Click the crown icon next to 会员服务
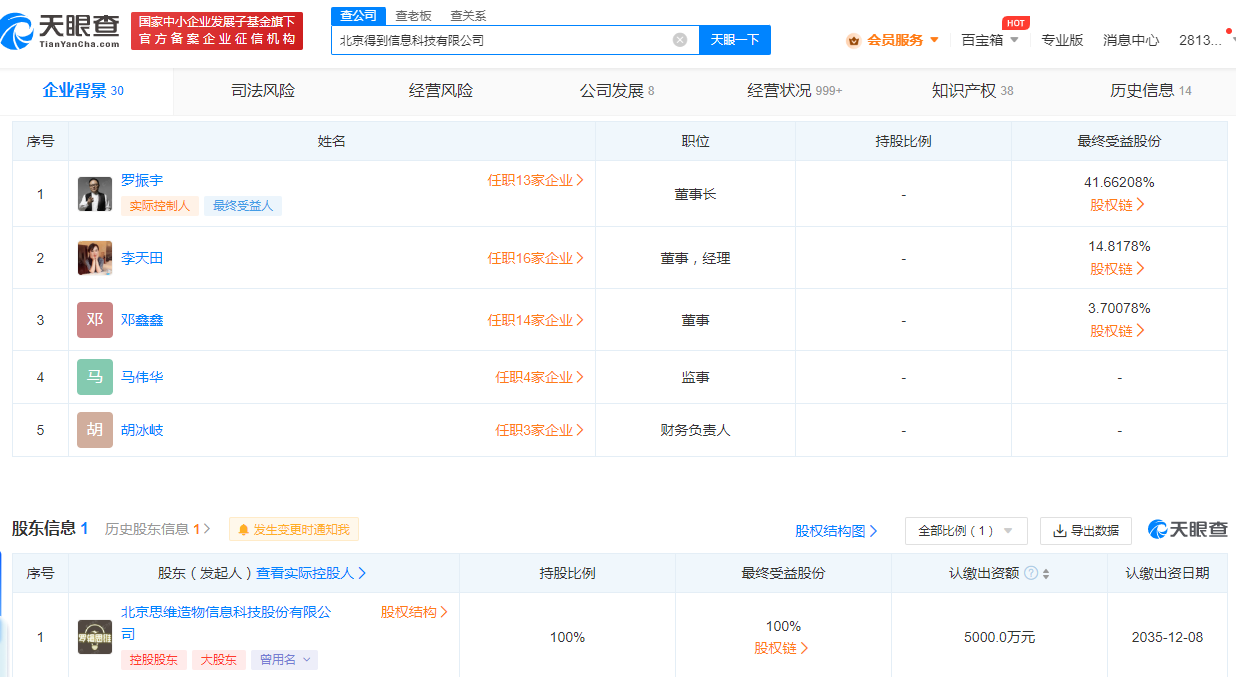The width and height of the screenshot is (1236, 677). 853,39
